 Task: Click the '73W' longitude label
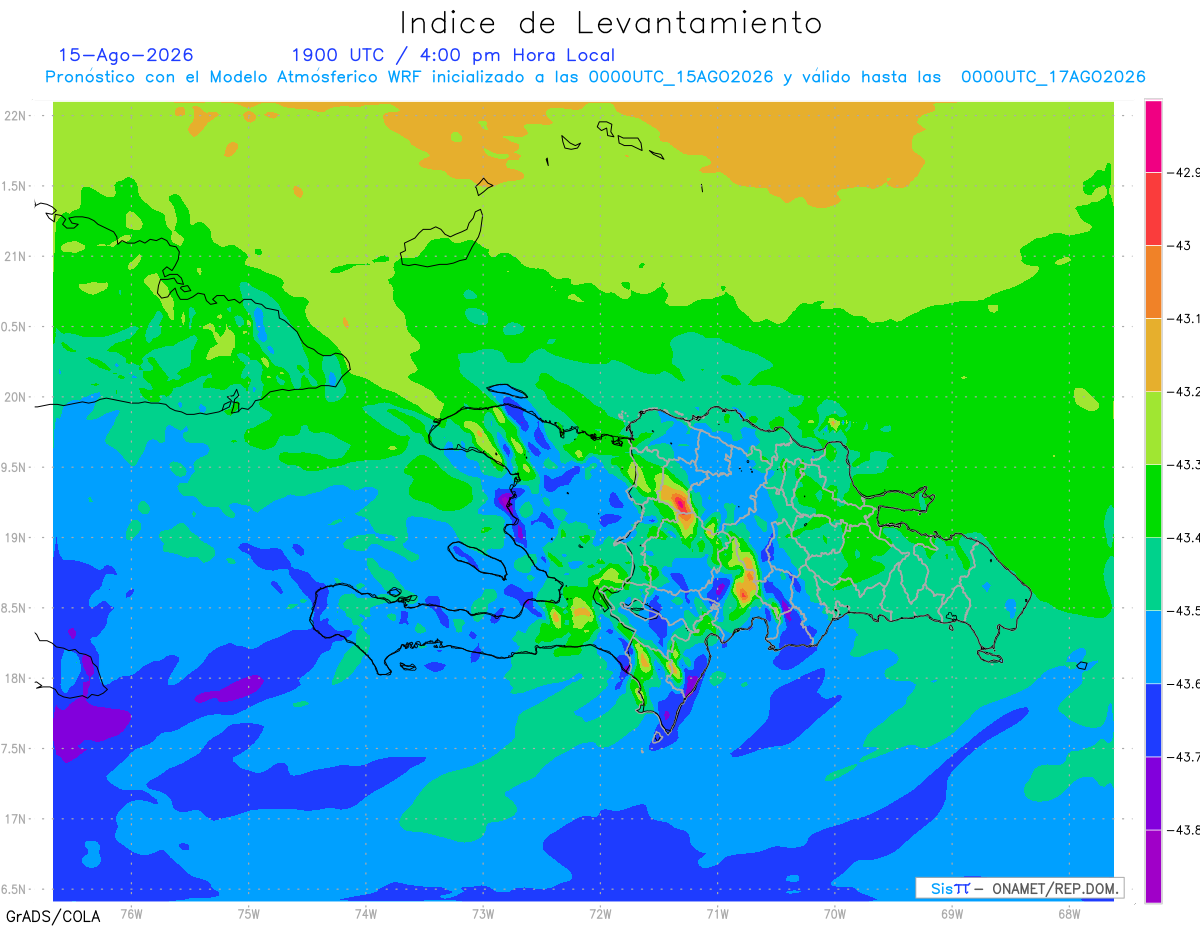coord(483,912)
